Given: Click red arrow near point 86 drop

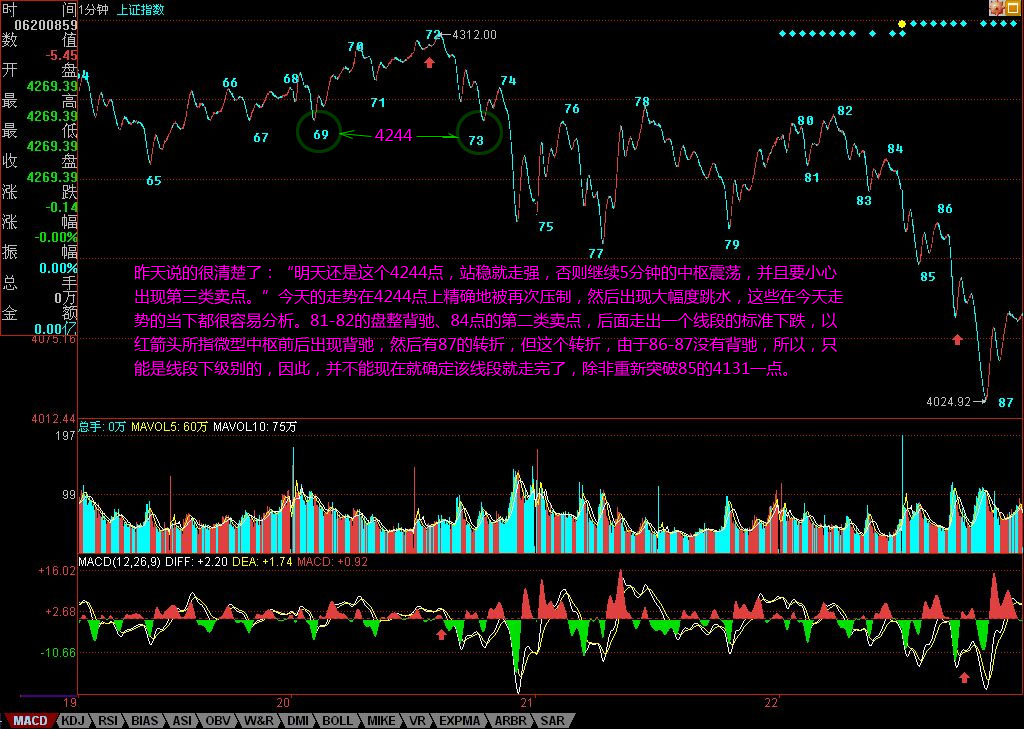Looking at the screenshot, I should [957, 340].
